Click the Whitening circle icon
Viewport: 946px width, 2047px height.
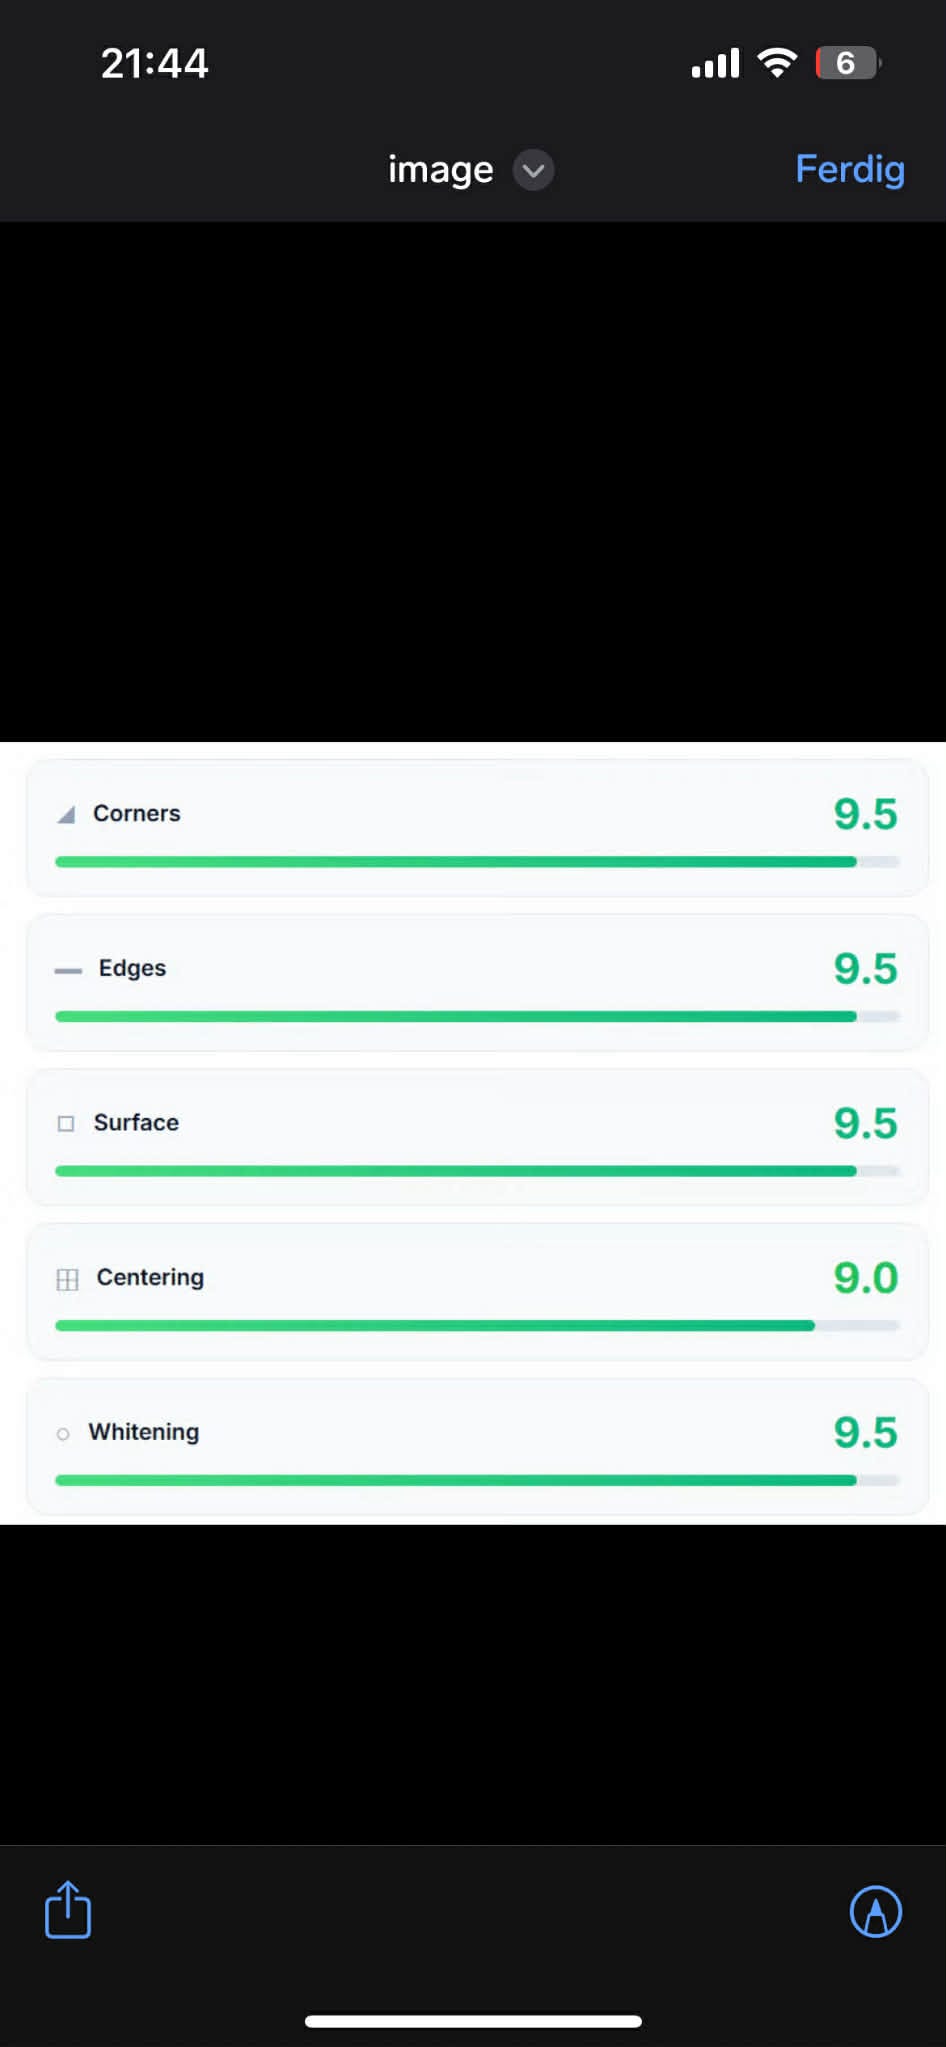[x=63, y=1434]
